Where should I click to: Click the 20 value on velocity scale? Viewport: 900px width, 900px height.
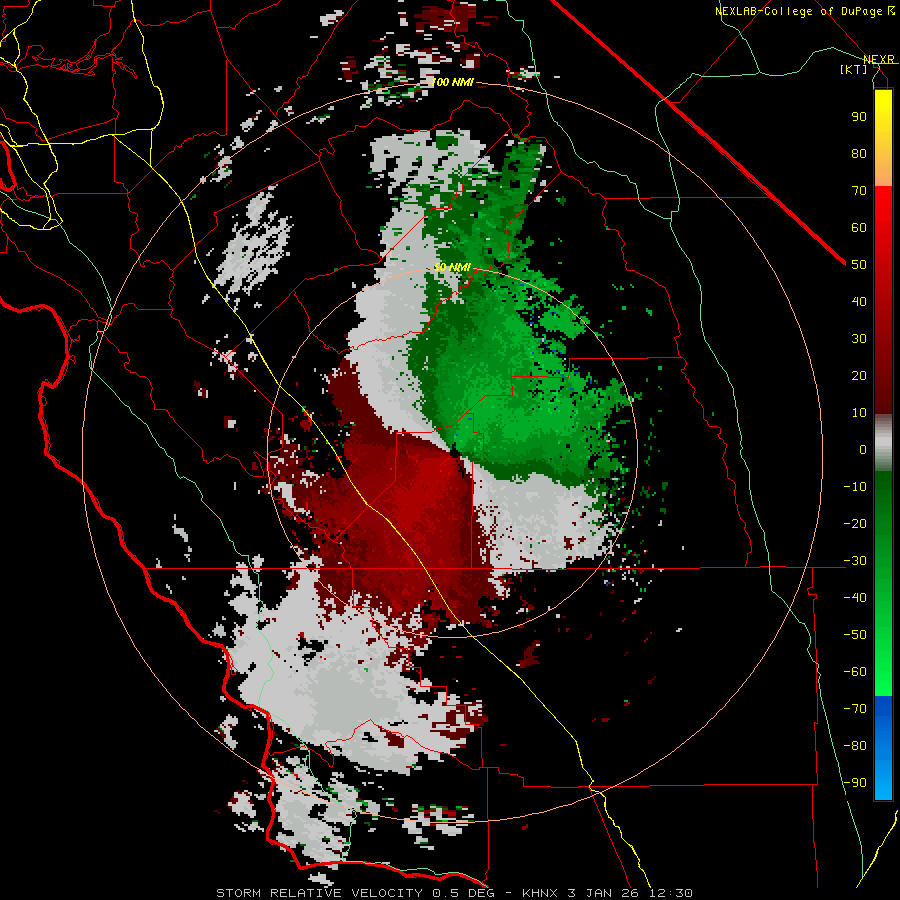pyautogui.click(x=859, y=375)
